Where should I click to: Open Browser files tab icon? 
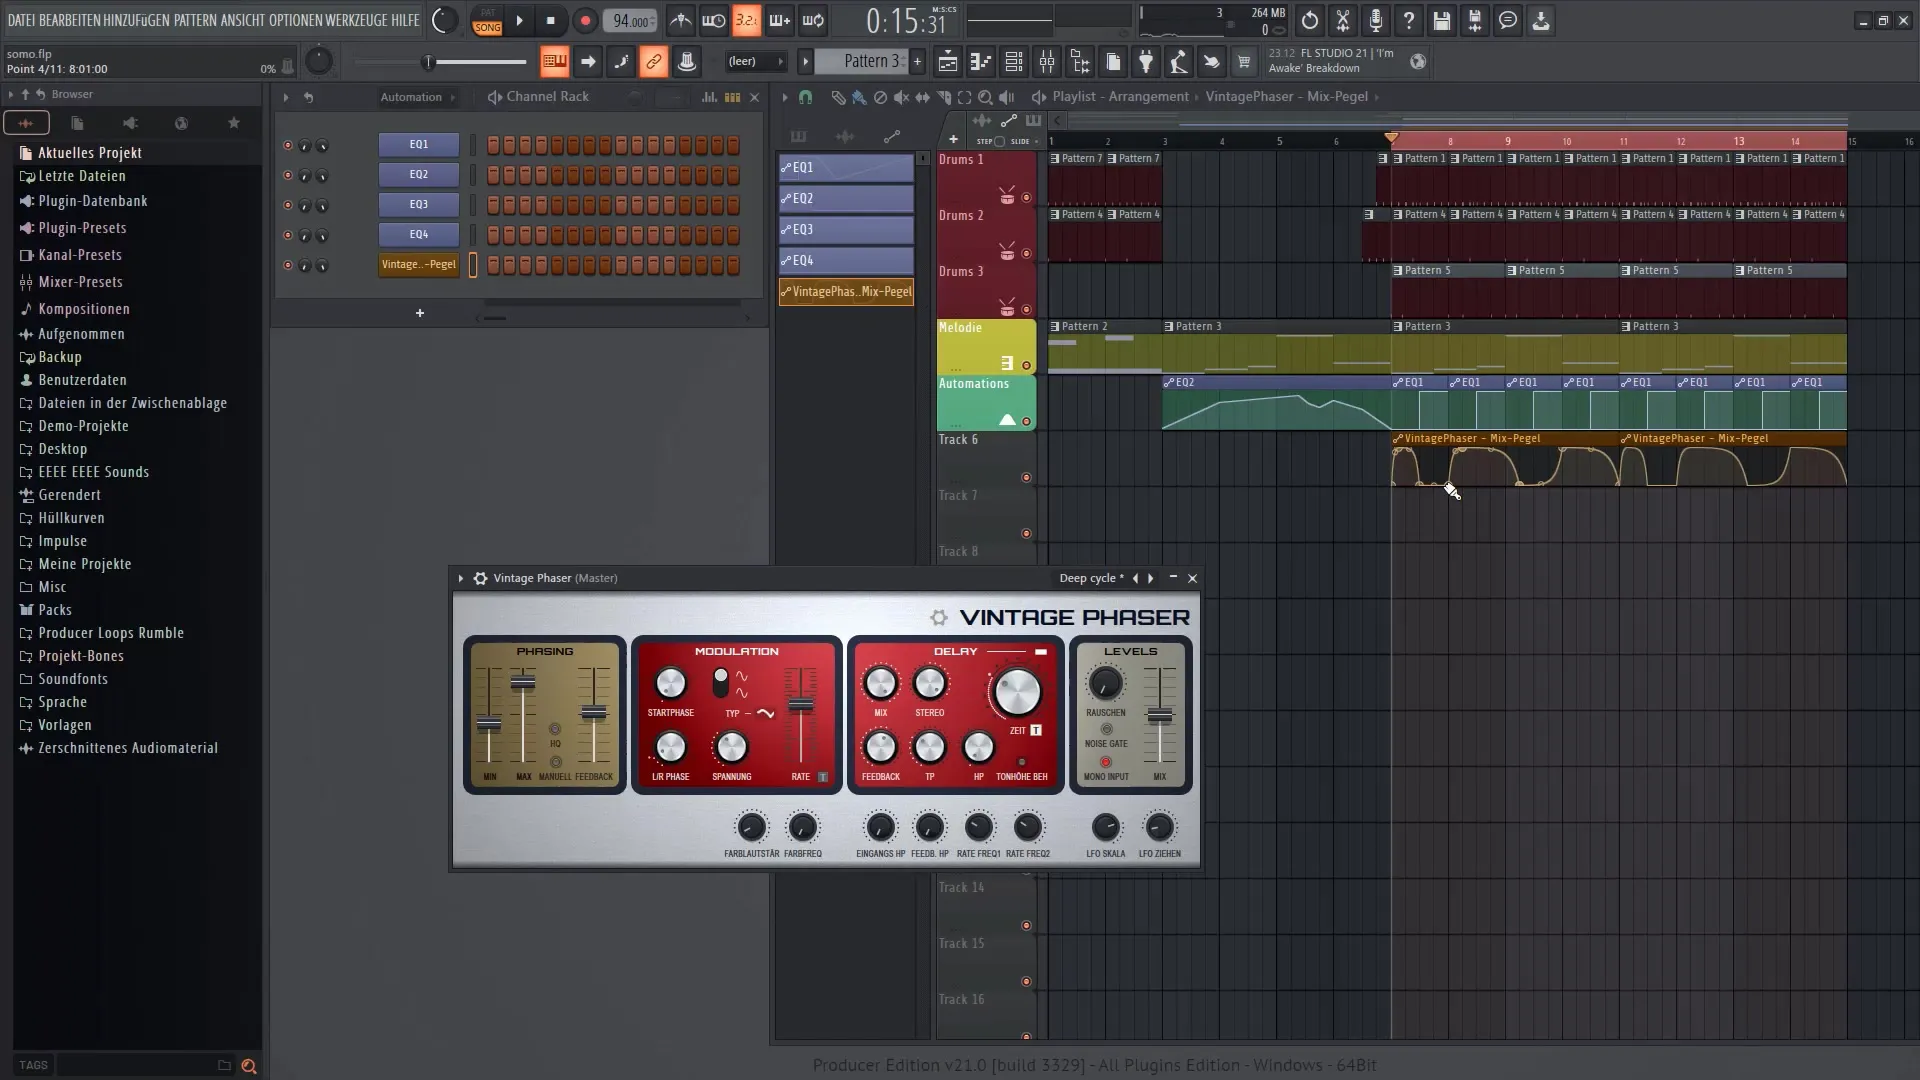[x=77, y=123]
